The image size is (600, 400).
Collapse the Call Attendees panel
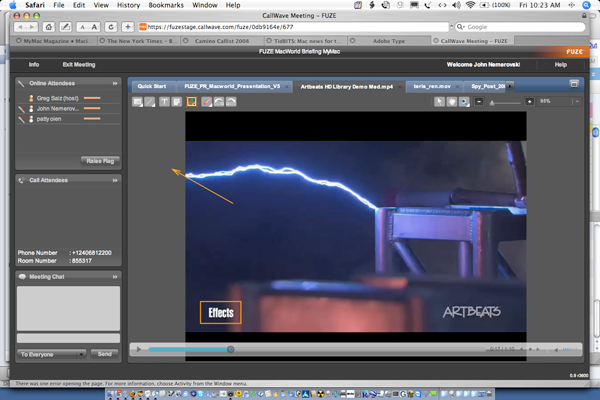[115, 180]
